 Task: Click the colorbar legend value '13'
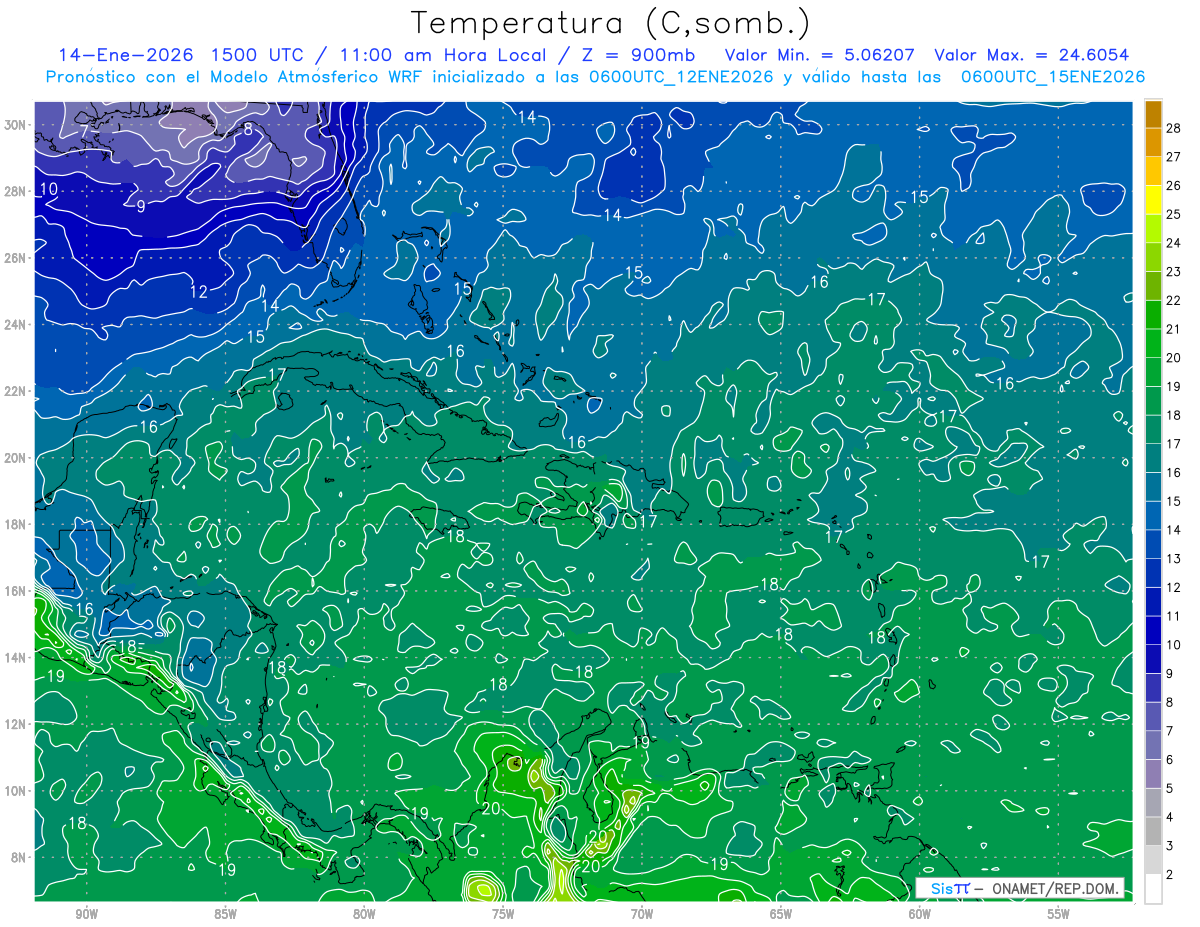coord(1174,558)
